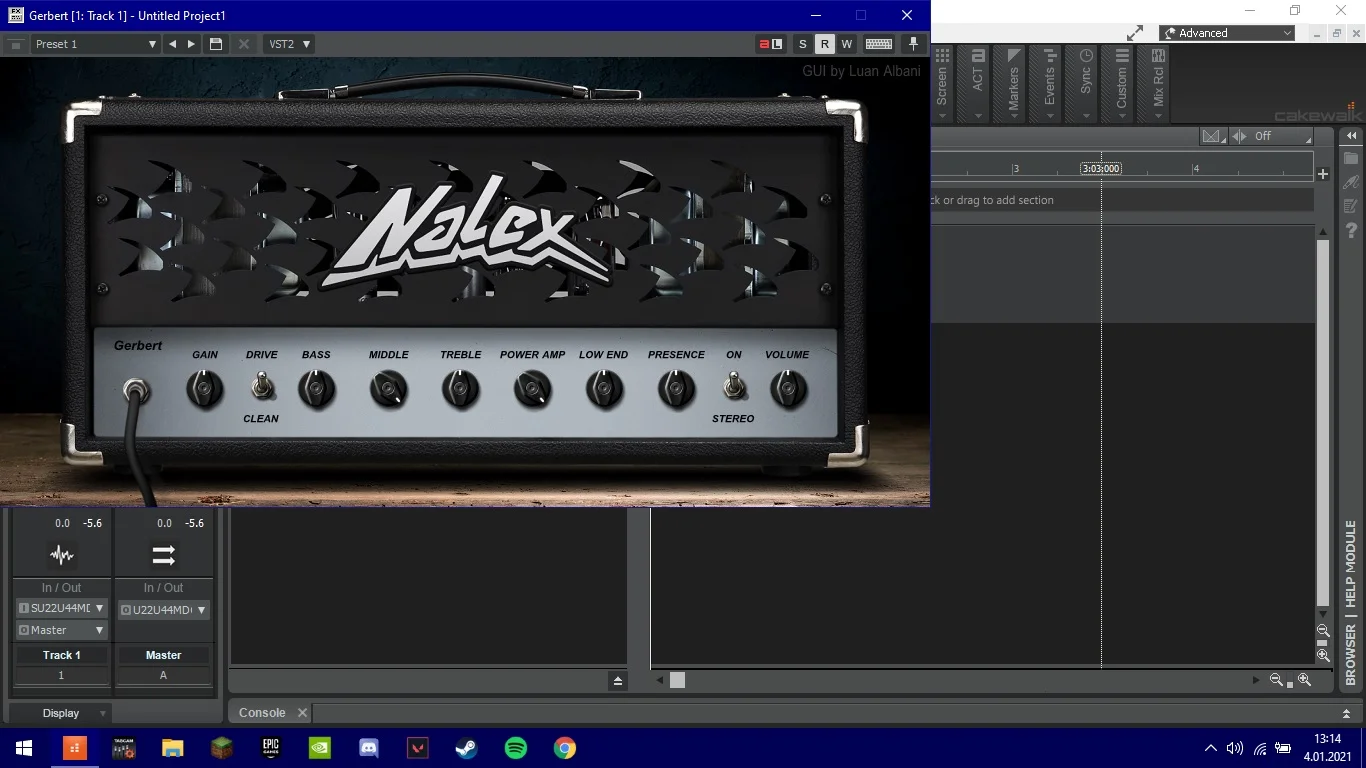Add a section with the plus icon
The image size is (1366, 768).
coord(1322,174)
